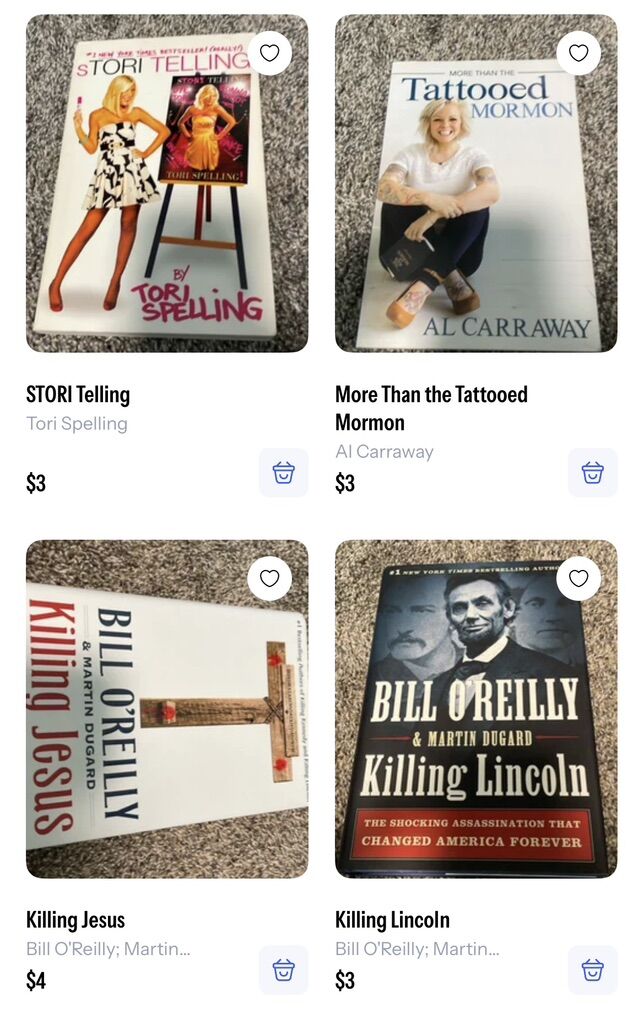
Task: Select author Tori Spelling
Action: 77,424
